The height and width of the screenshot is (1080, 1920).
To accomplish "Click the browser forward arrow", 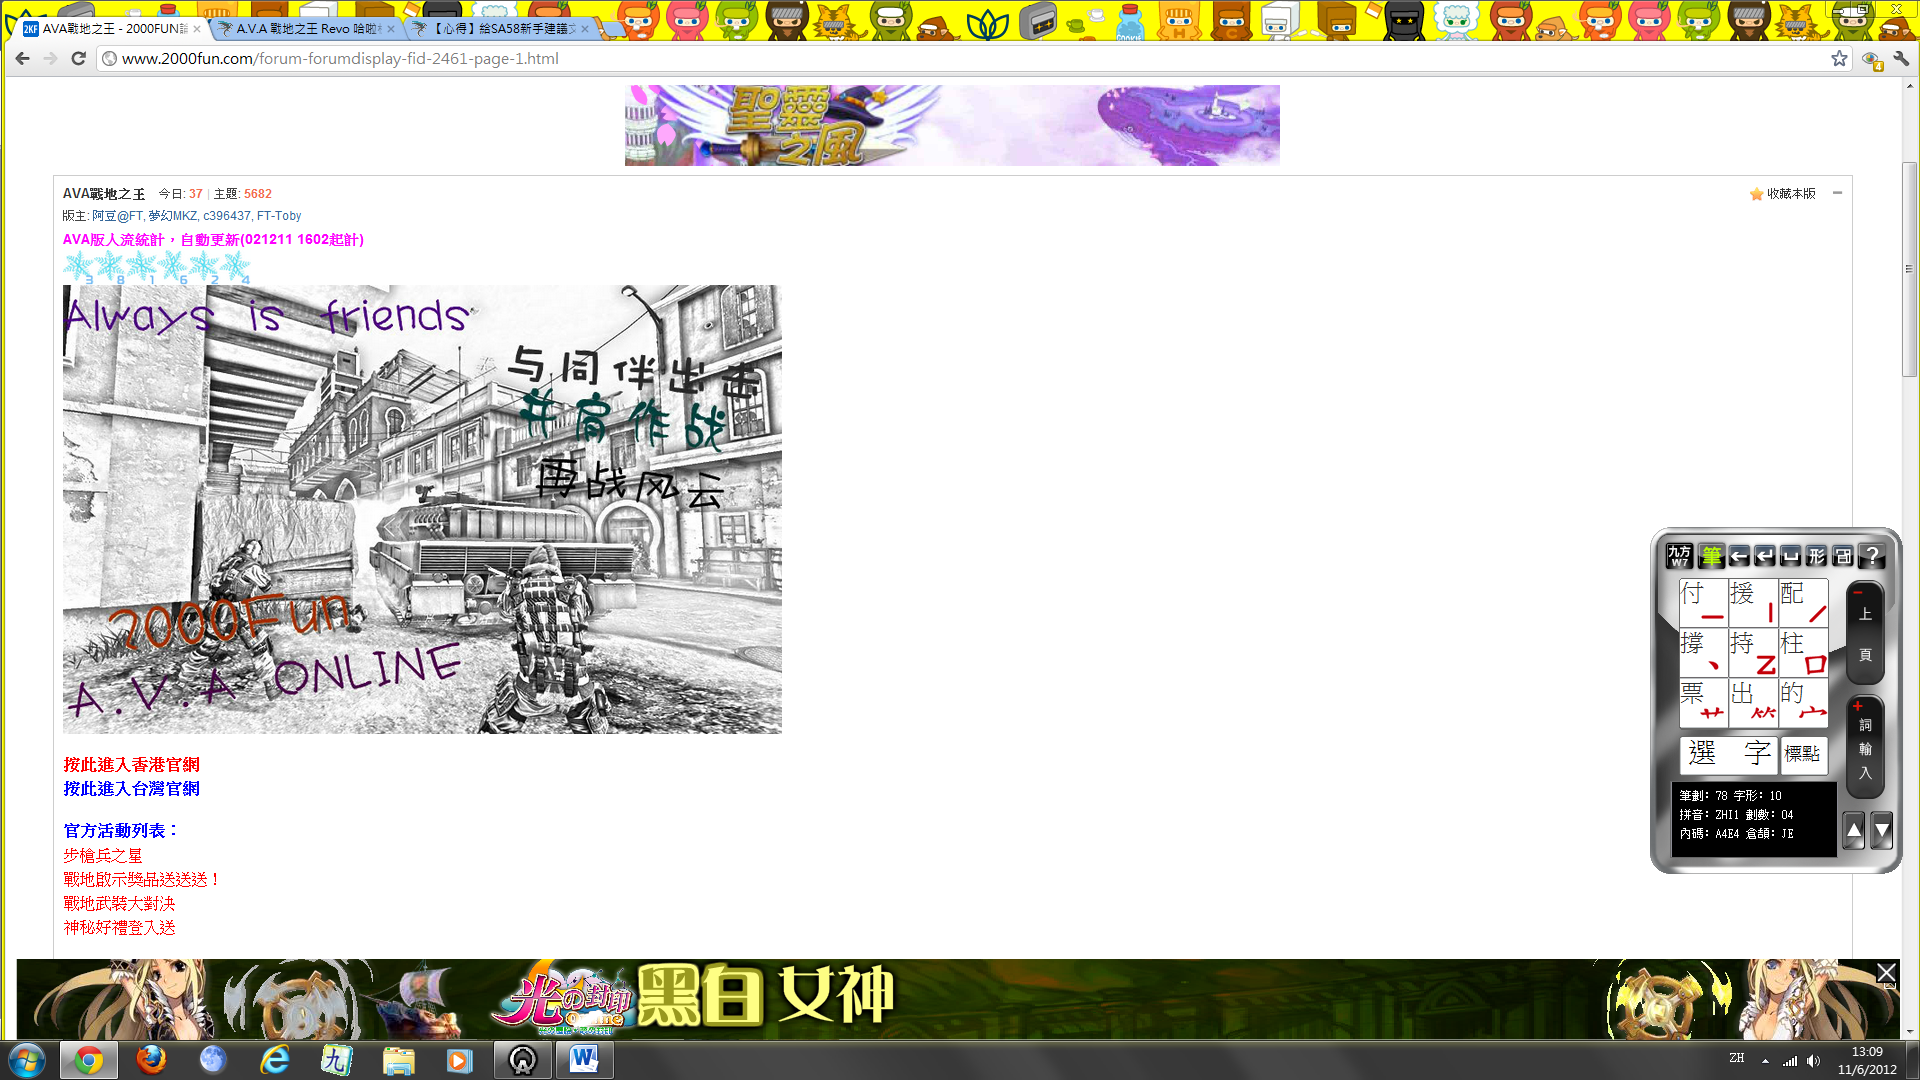I will click(50, 58).
